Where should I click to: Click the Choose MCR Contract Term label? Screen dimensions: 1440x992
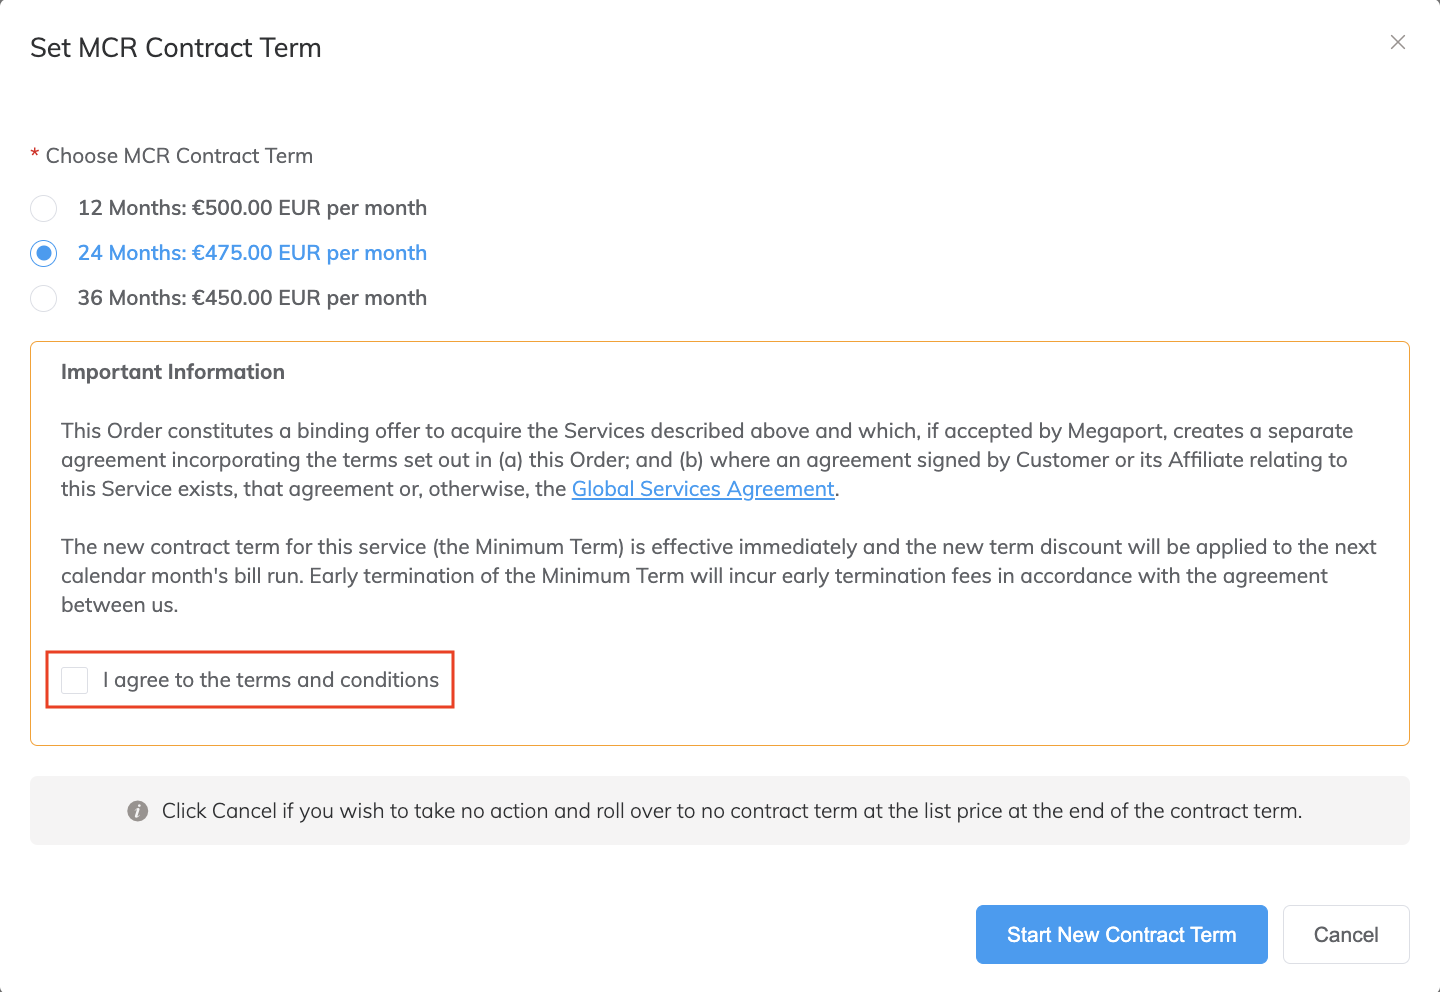click(179, 156)
